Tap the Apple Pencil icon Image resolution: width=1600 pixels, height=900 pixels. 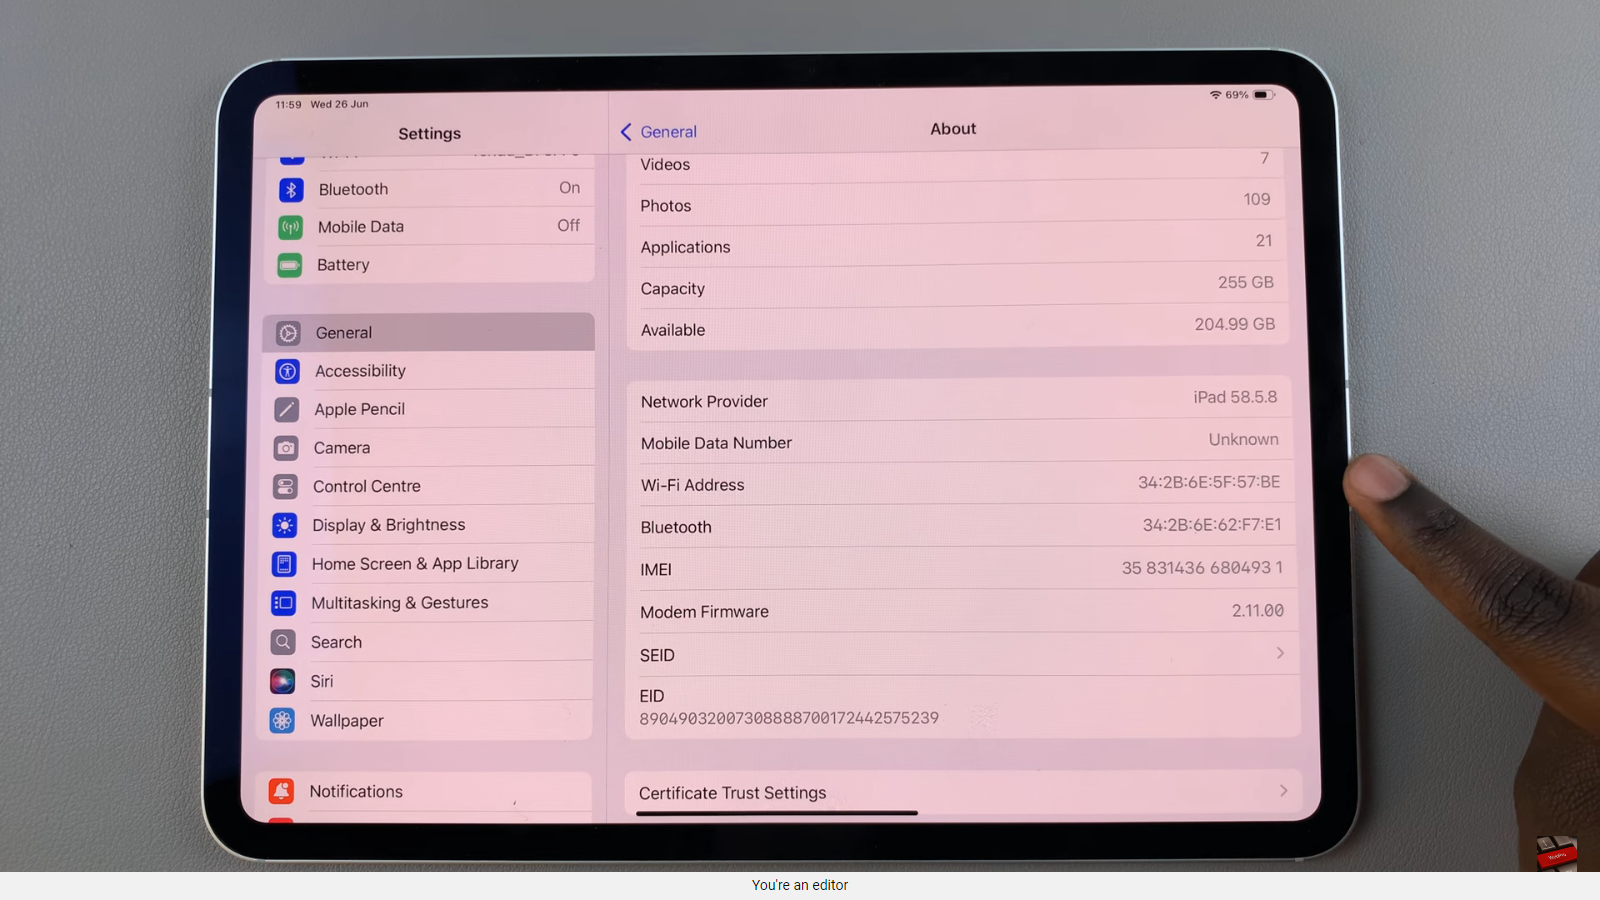(x=286, y=409)
